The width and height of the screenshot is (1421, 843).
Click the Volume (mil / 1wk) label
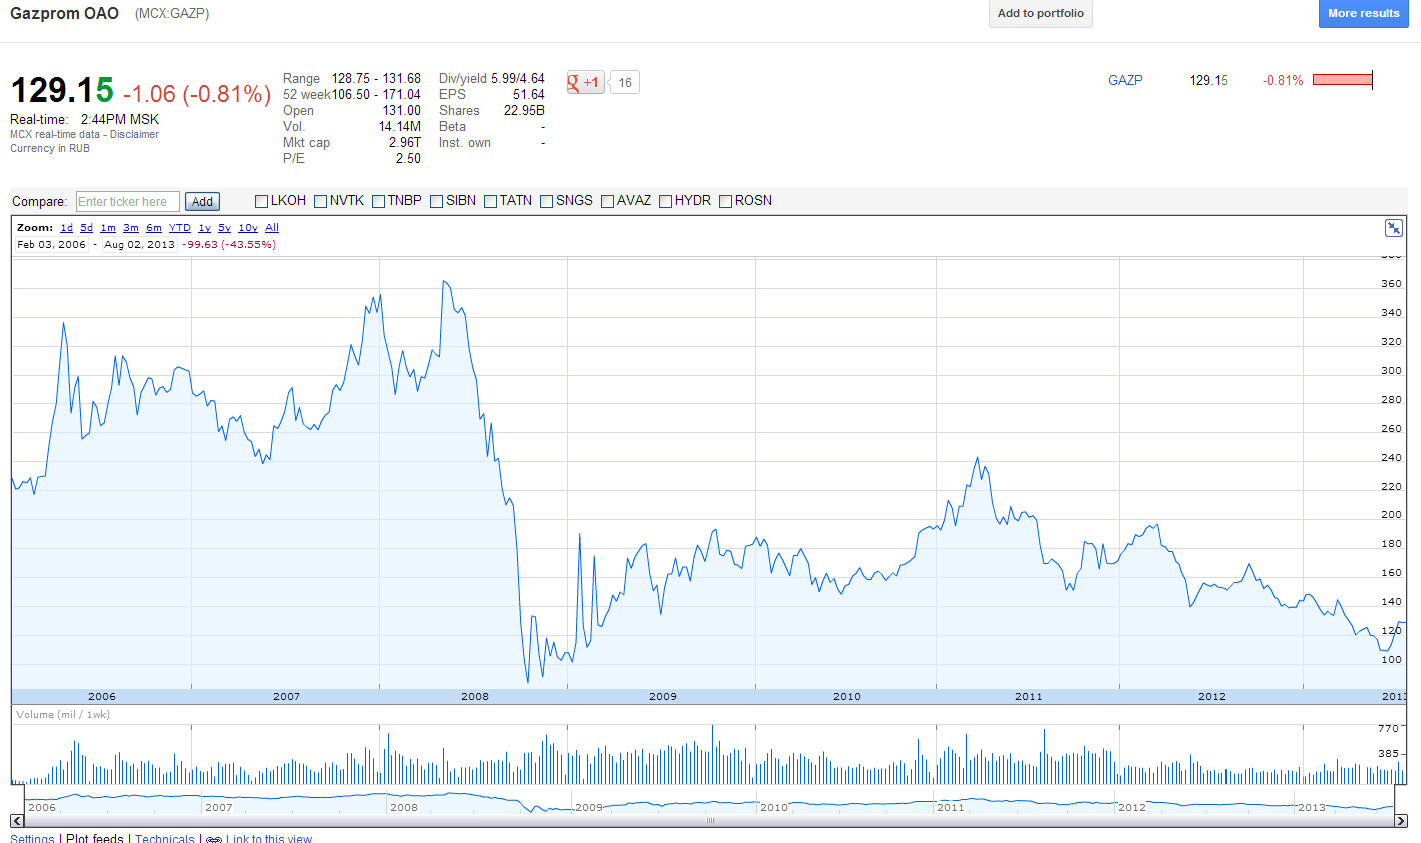(63, 715)
